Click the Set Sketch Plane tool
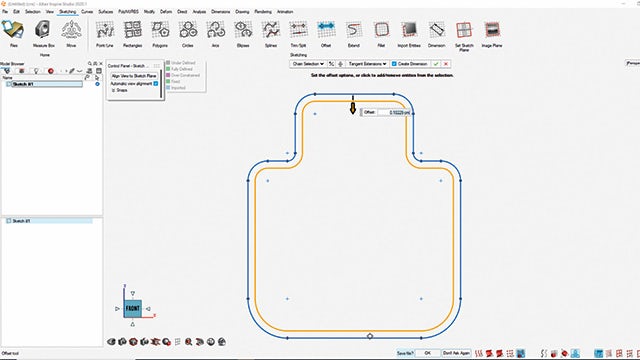The height and width of the screenshot is (360, 640). pos(464,30)
